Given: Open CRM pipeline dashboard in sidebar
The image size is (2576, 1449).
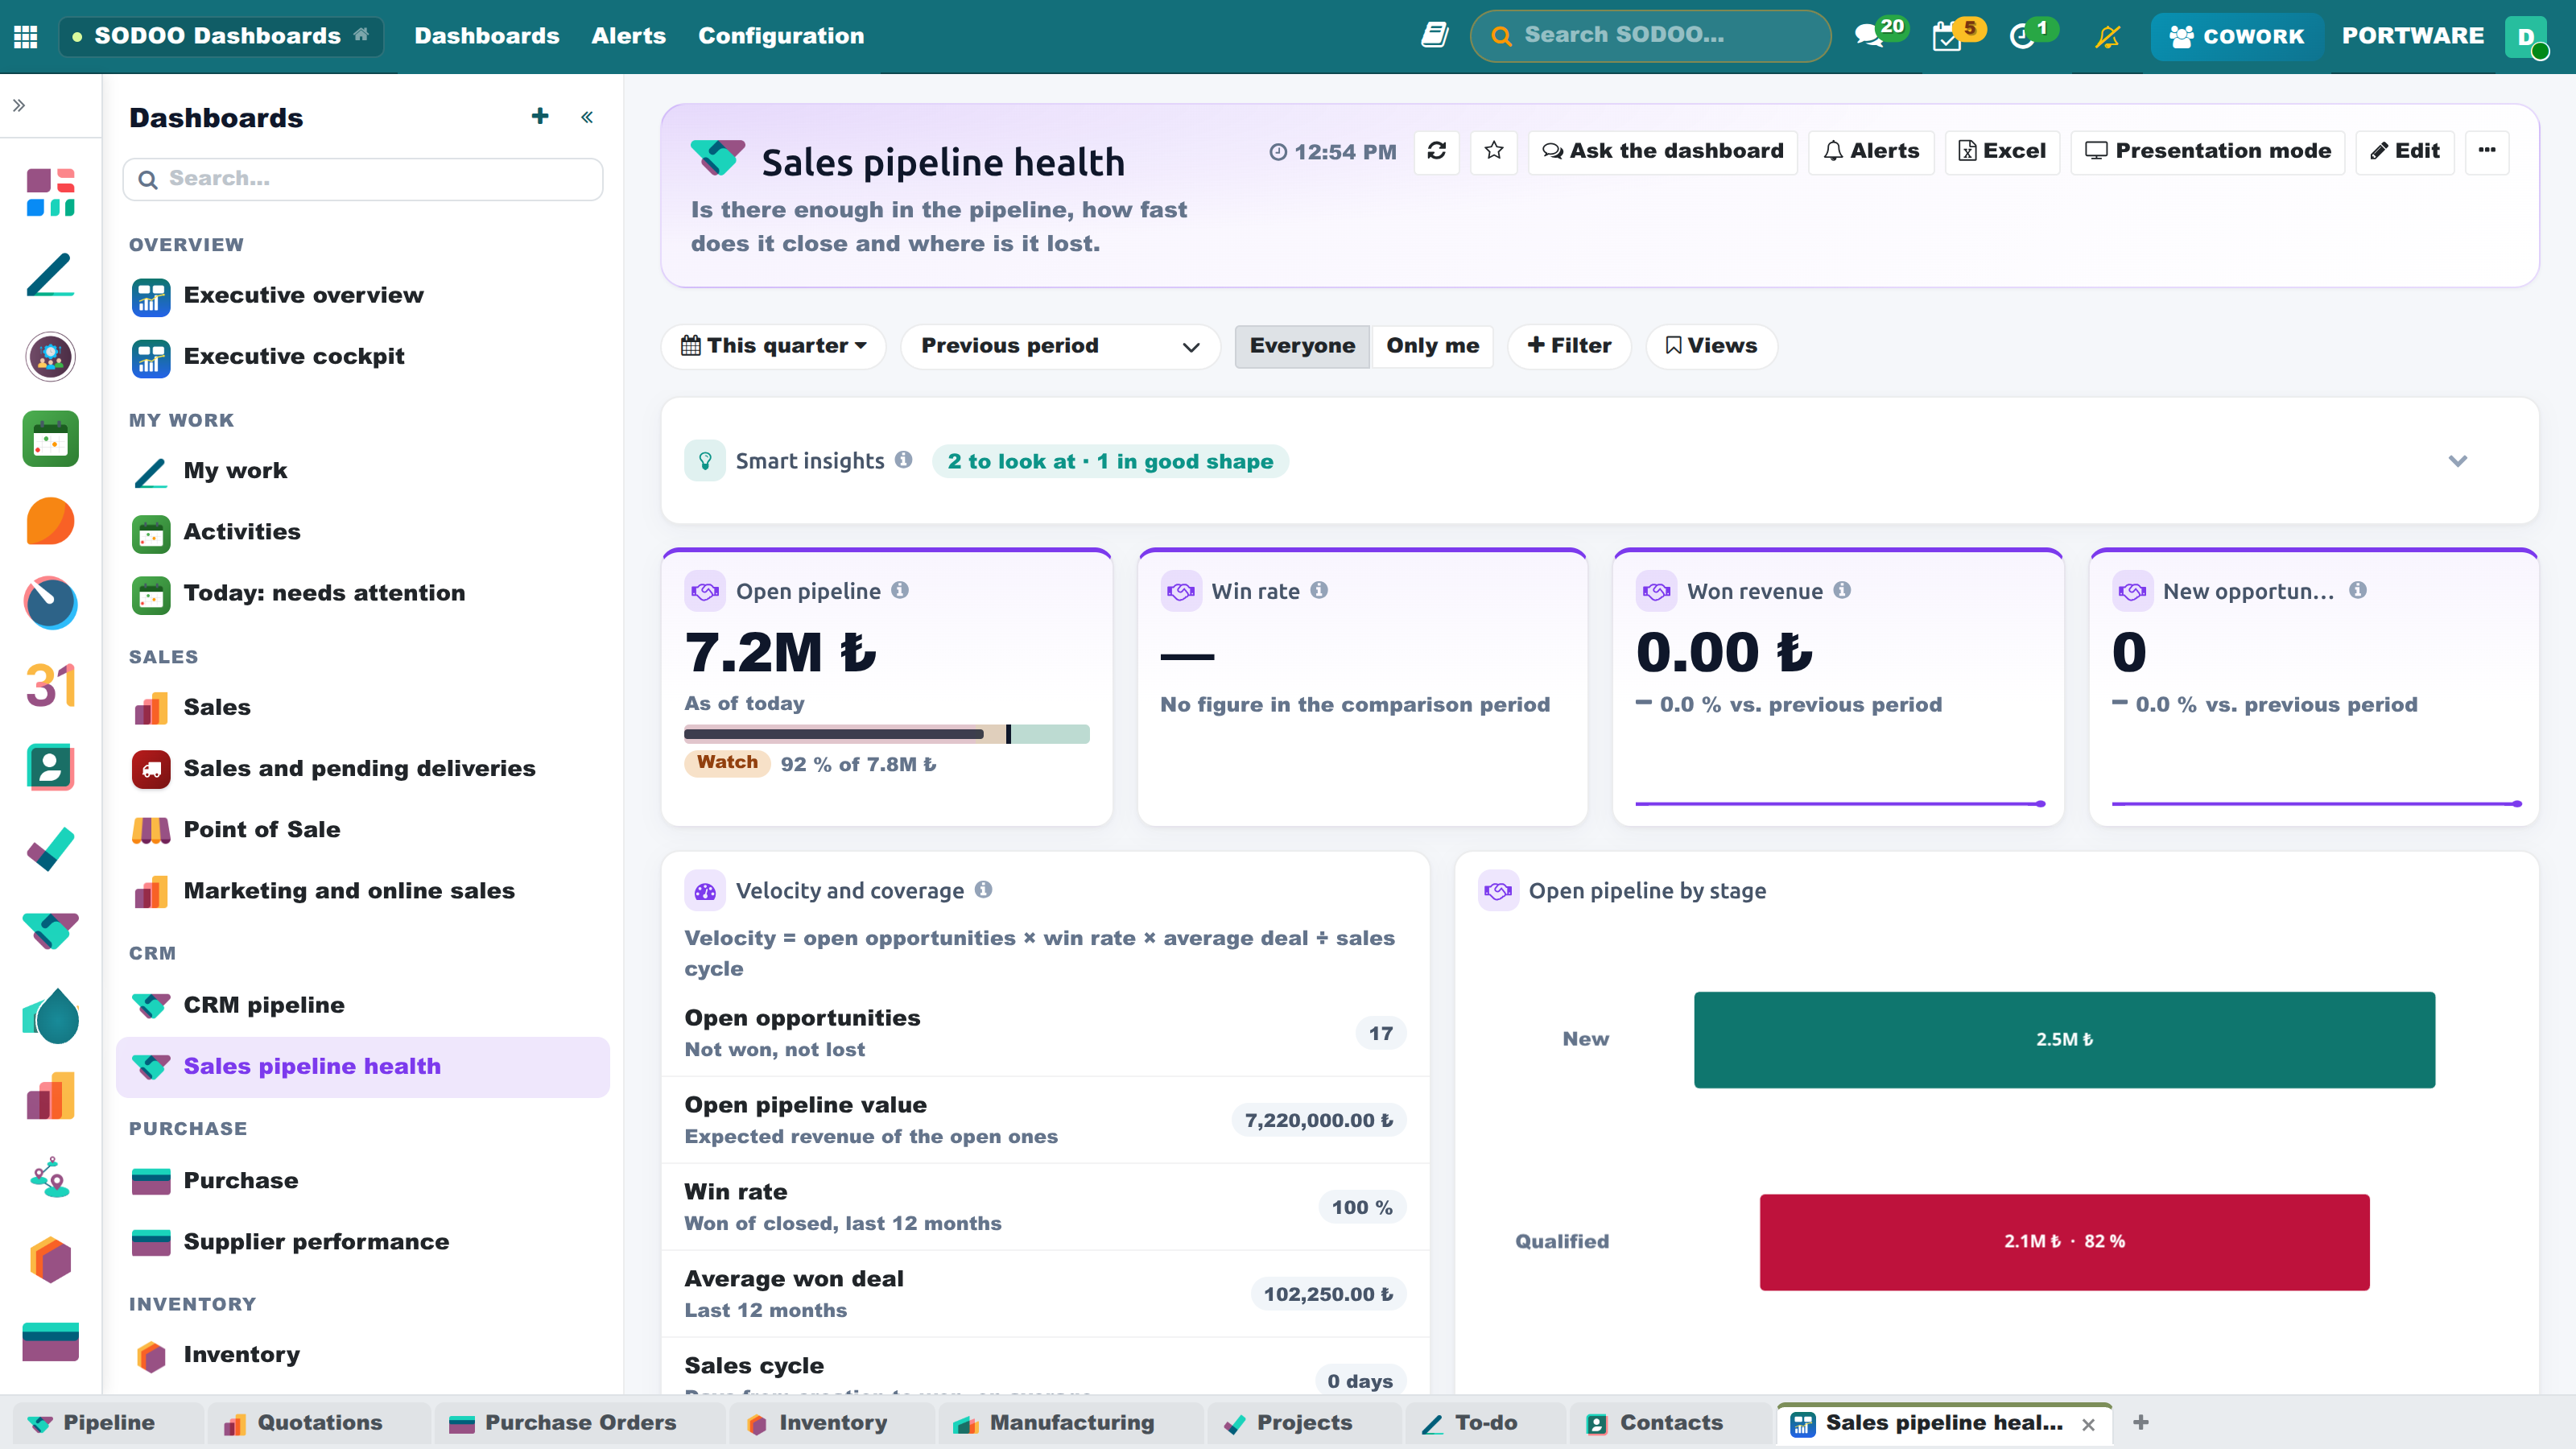Looking at the screenshot, I should tap(363, 1005).
